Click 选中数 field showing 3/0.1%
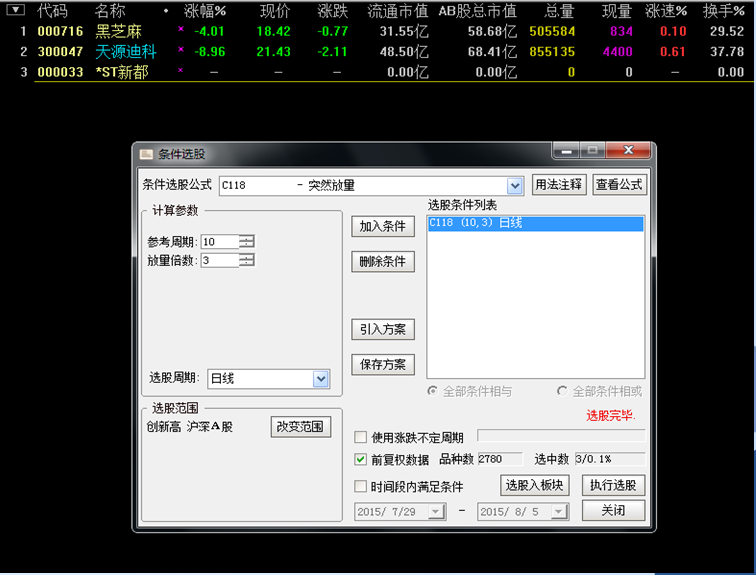 610,459
